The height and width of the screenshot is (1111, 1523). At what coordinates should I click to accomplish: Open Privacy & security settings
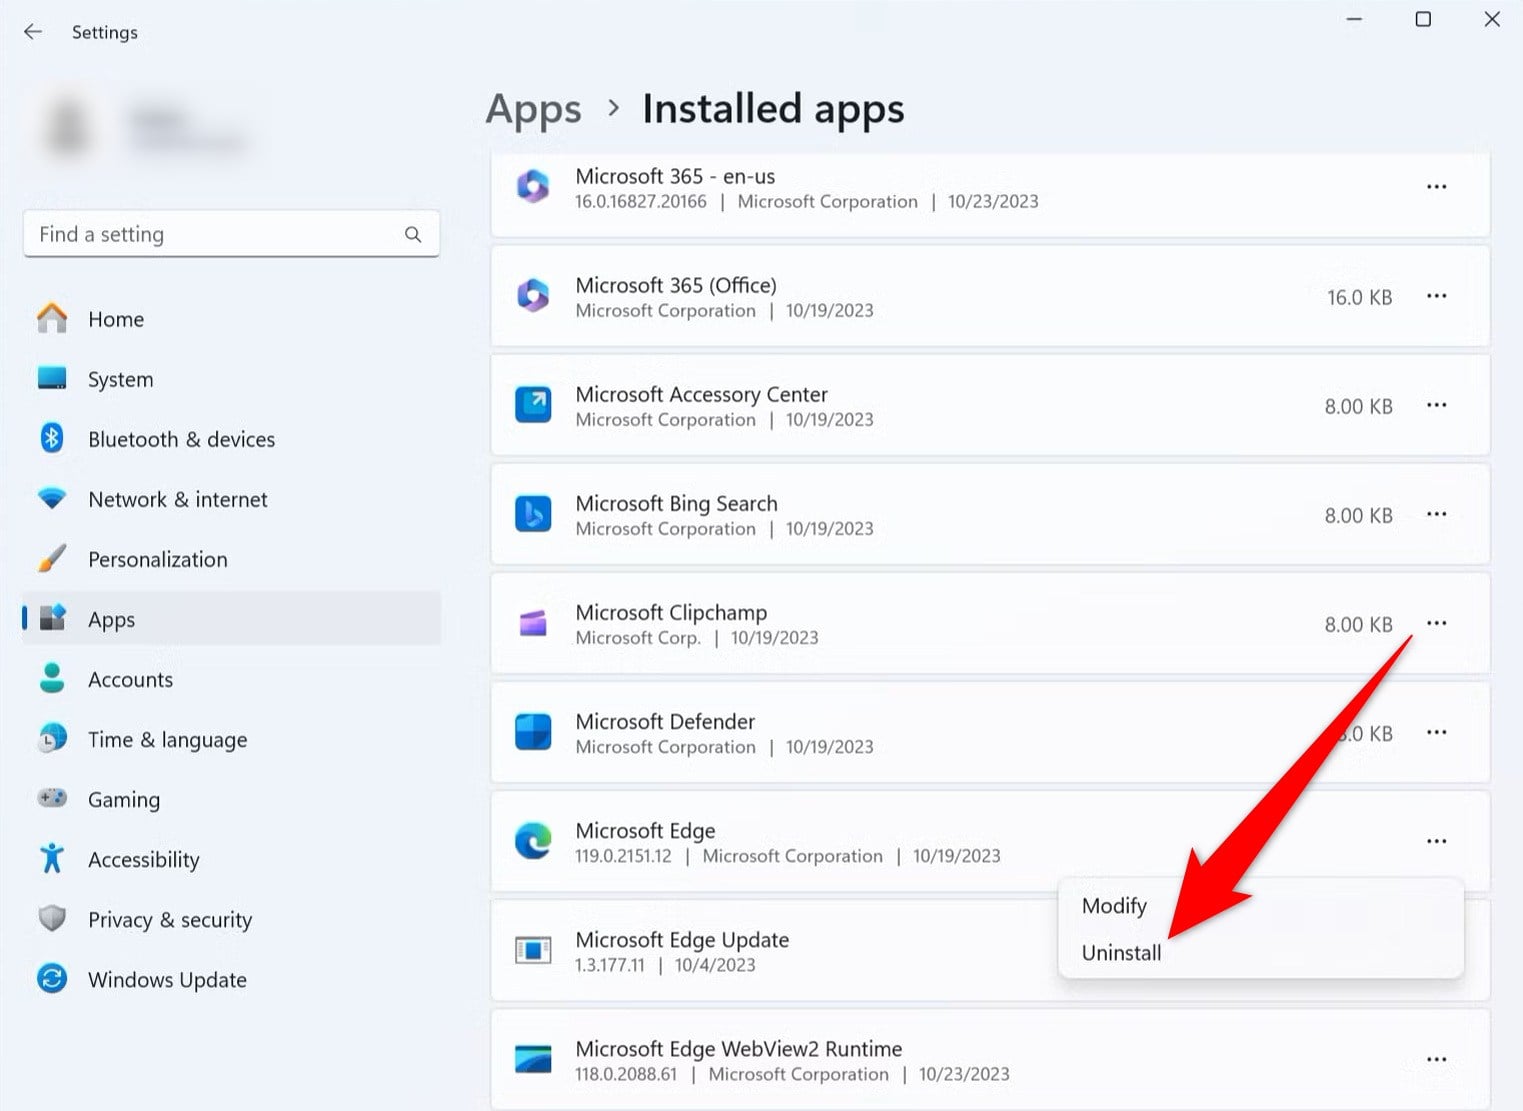231,919
